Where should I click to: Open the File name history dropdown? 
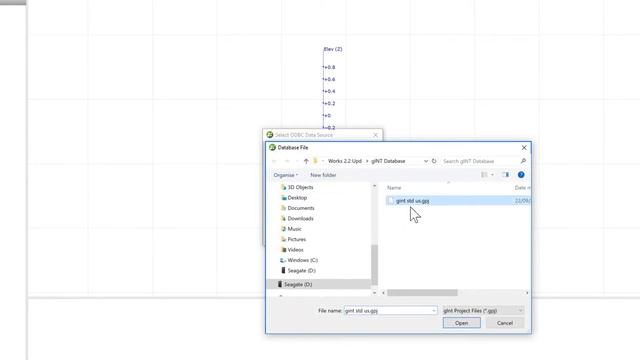[x=434, y=311]
